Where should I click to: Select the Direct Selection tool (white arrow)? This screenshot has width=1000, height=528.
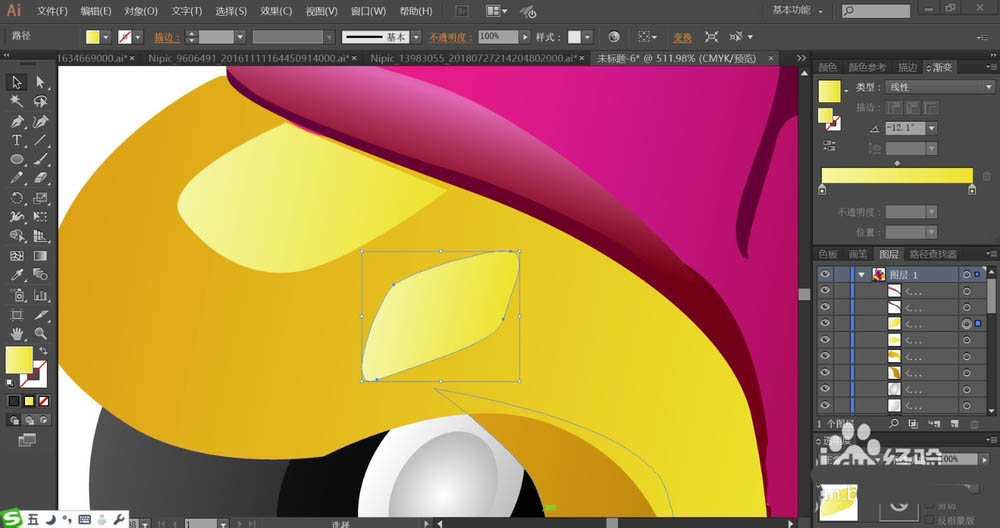[x=40, y=82]
